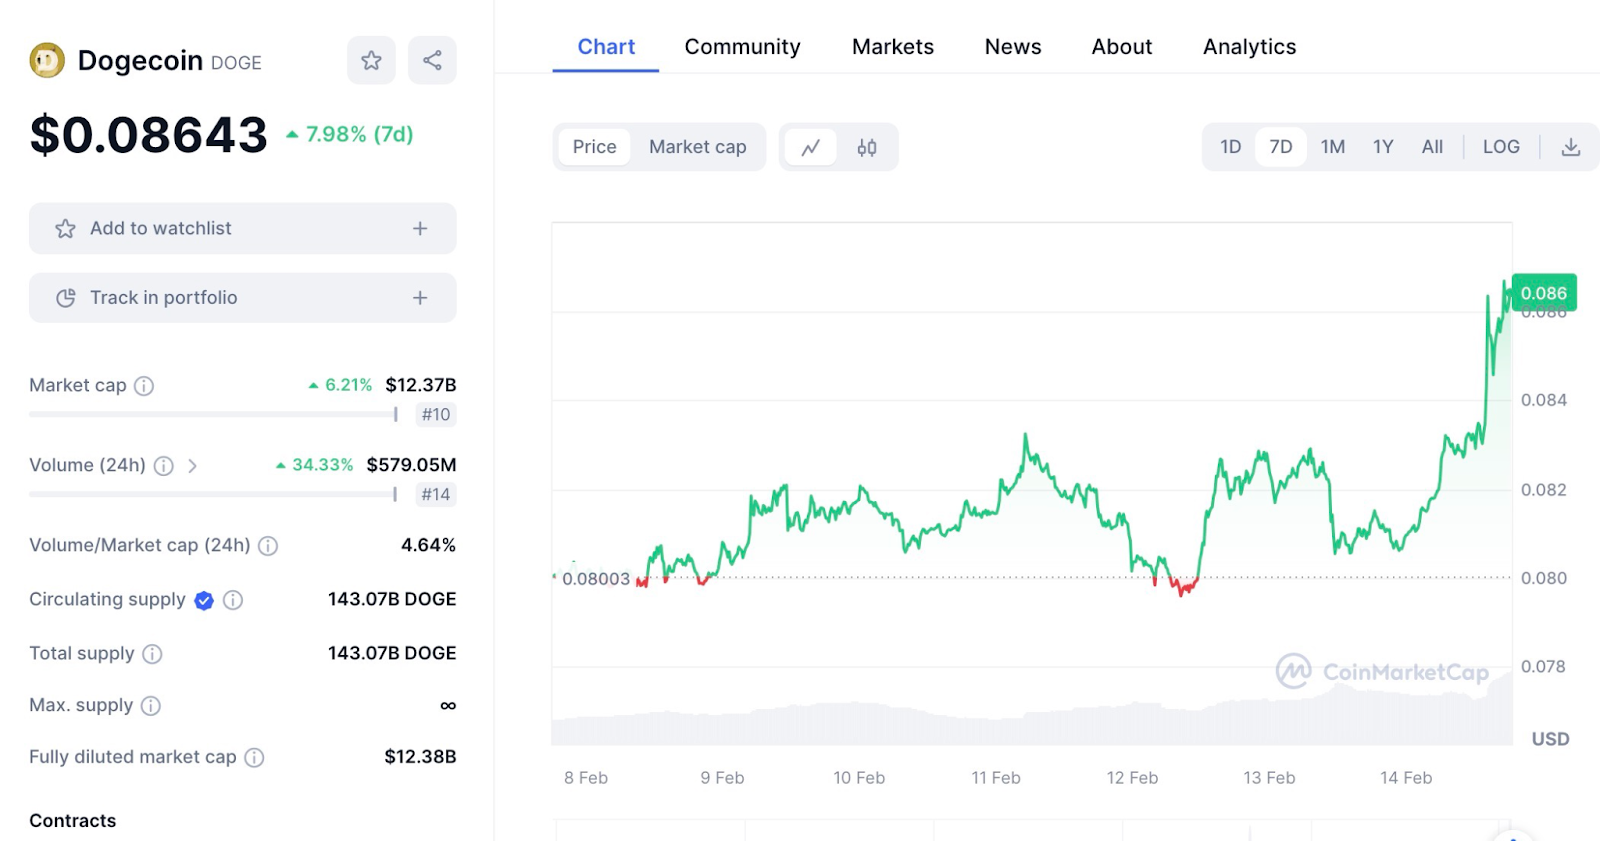
Task: Select the line chart view icon
Action: 811,148
